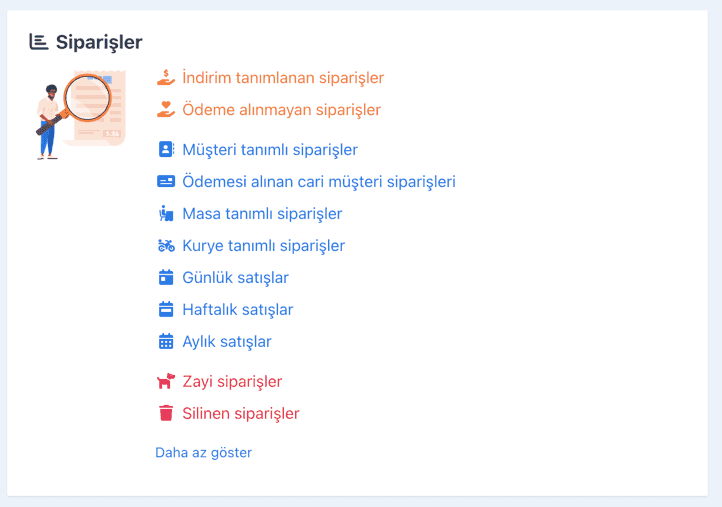This screenshot has width=722, height=507.
Task: Open Ödemesi alınan cari müşteri siparişleri
Action: pos(319,182)
